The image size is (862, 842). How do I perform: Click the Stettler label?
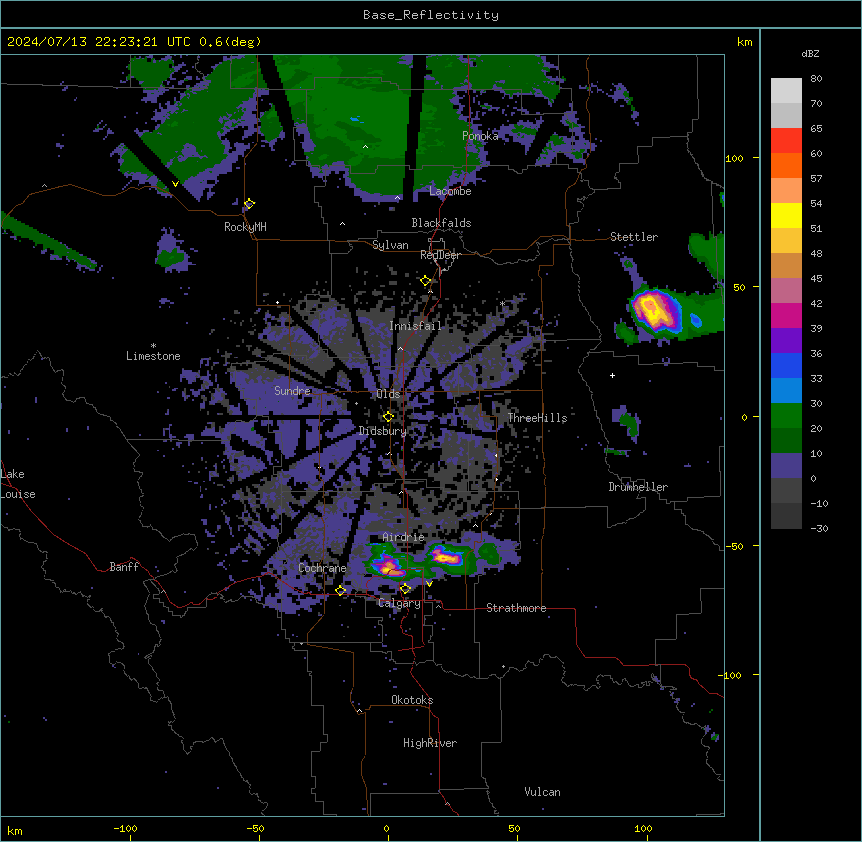(x=634, y=237)
